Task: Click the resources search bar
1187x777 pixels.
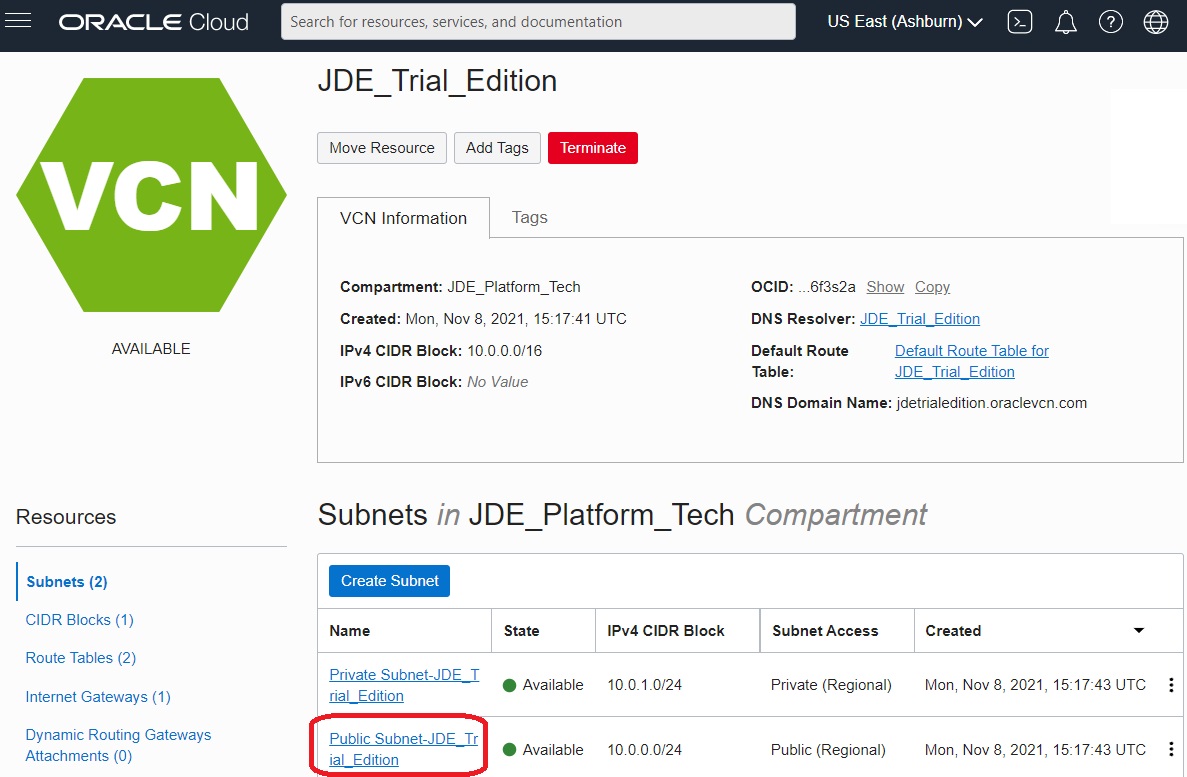Action: [538, 21]
